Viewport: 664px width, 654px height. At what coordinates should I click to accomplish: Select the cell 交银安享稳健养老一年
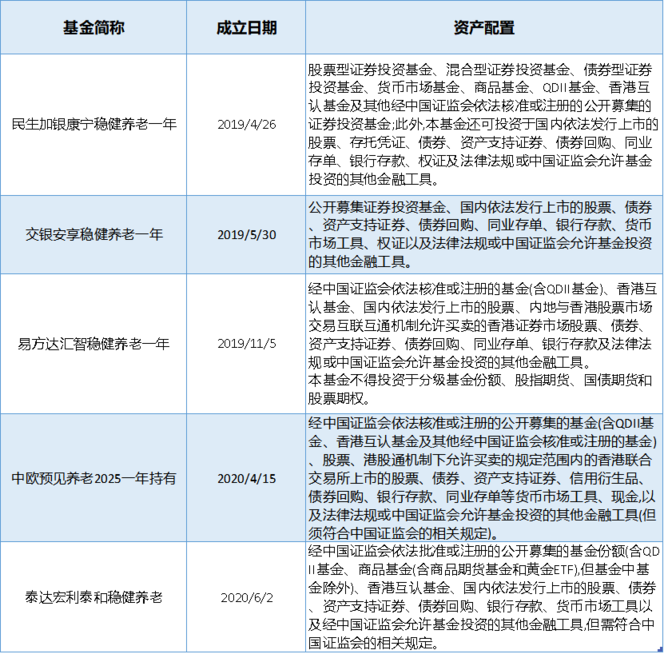94,234
